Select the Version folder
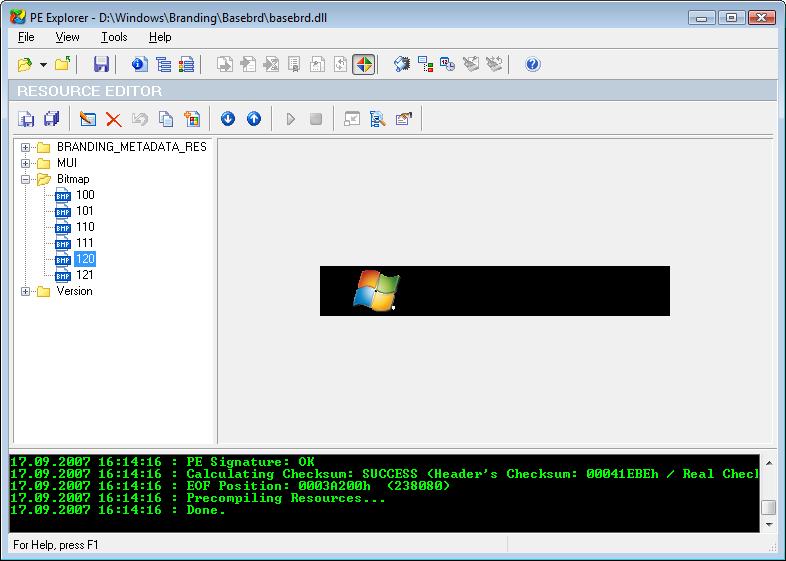 click(x=74, y=291)
